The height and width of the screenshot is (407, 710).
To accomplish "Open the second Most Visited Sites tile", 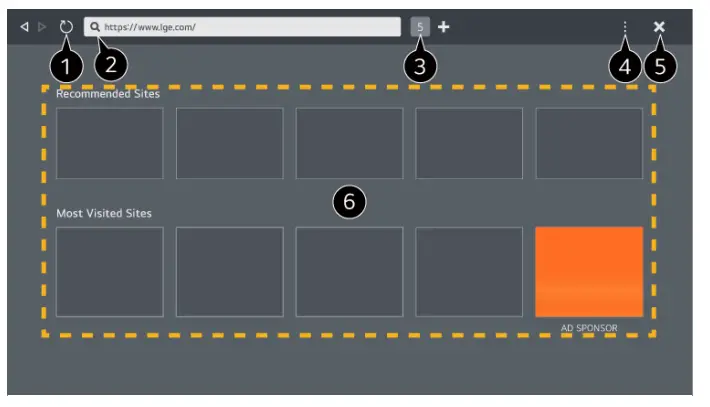I will click(230, 272).
